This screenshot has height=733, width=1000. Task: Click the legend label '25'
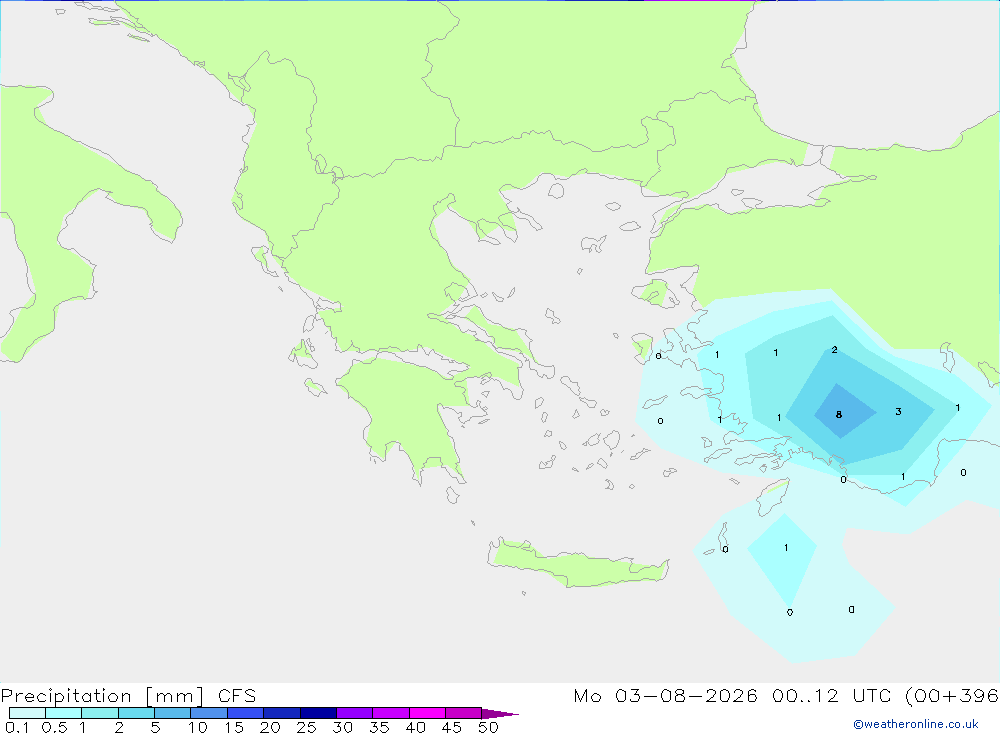click(306, 727)
